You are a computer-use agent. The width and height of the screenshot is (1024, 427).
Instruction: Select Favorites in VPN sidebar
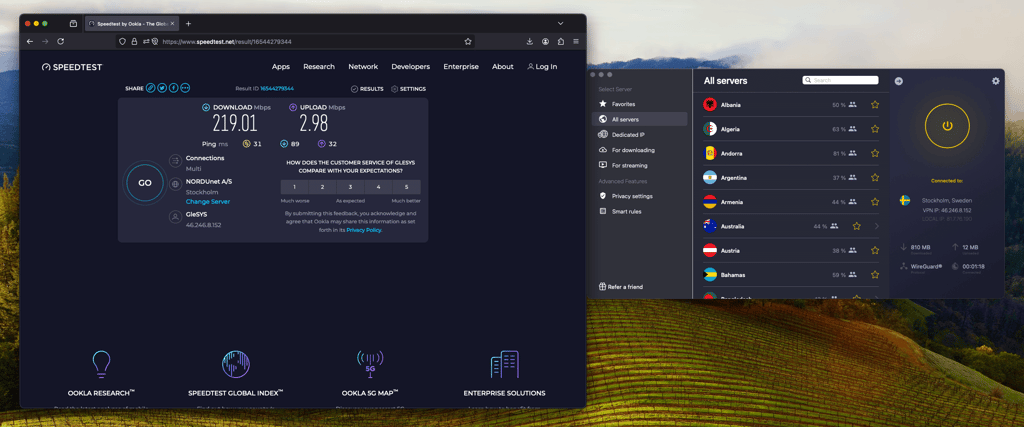[639, 104]
